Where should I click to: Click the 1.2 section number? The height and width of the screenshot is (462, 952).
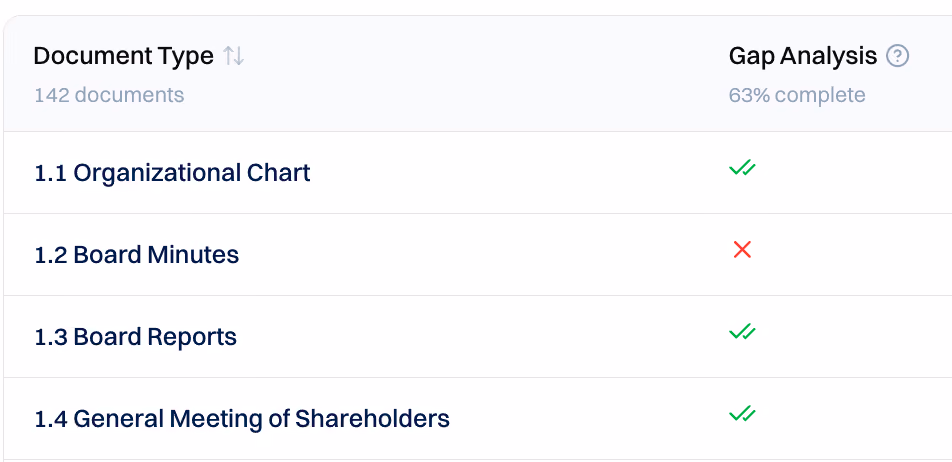pyautogui.click(x=50, y=255)
